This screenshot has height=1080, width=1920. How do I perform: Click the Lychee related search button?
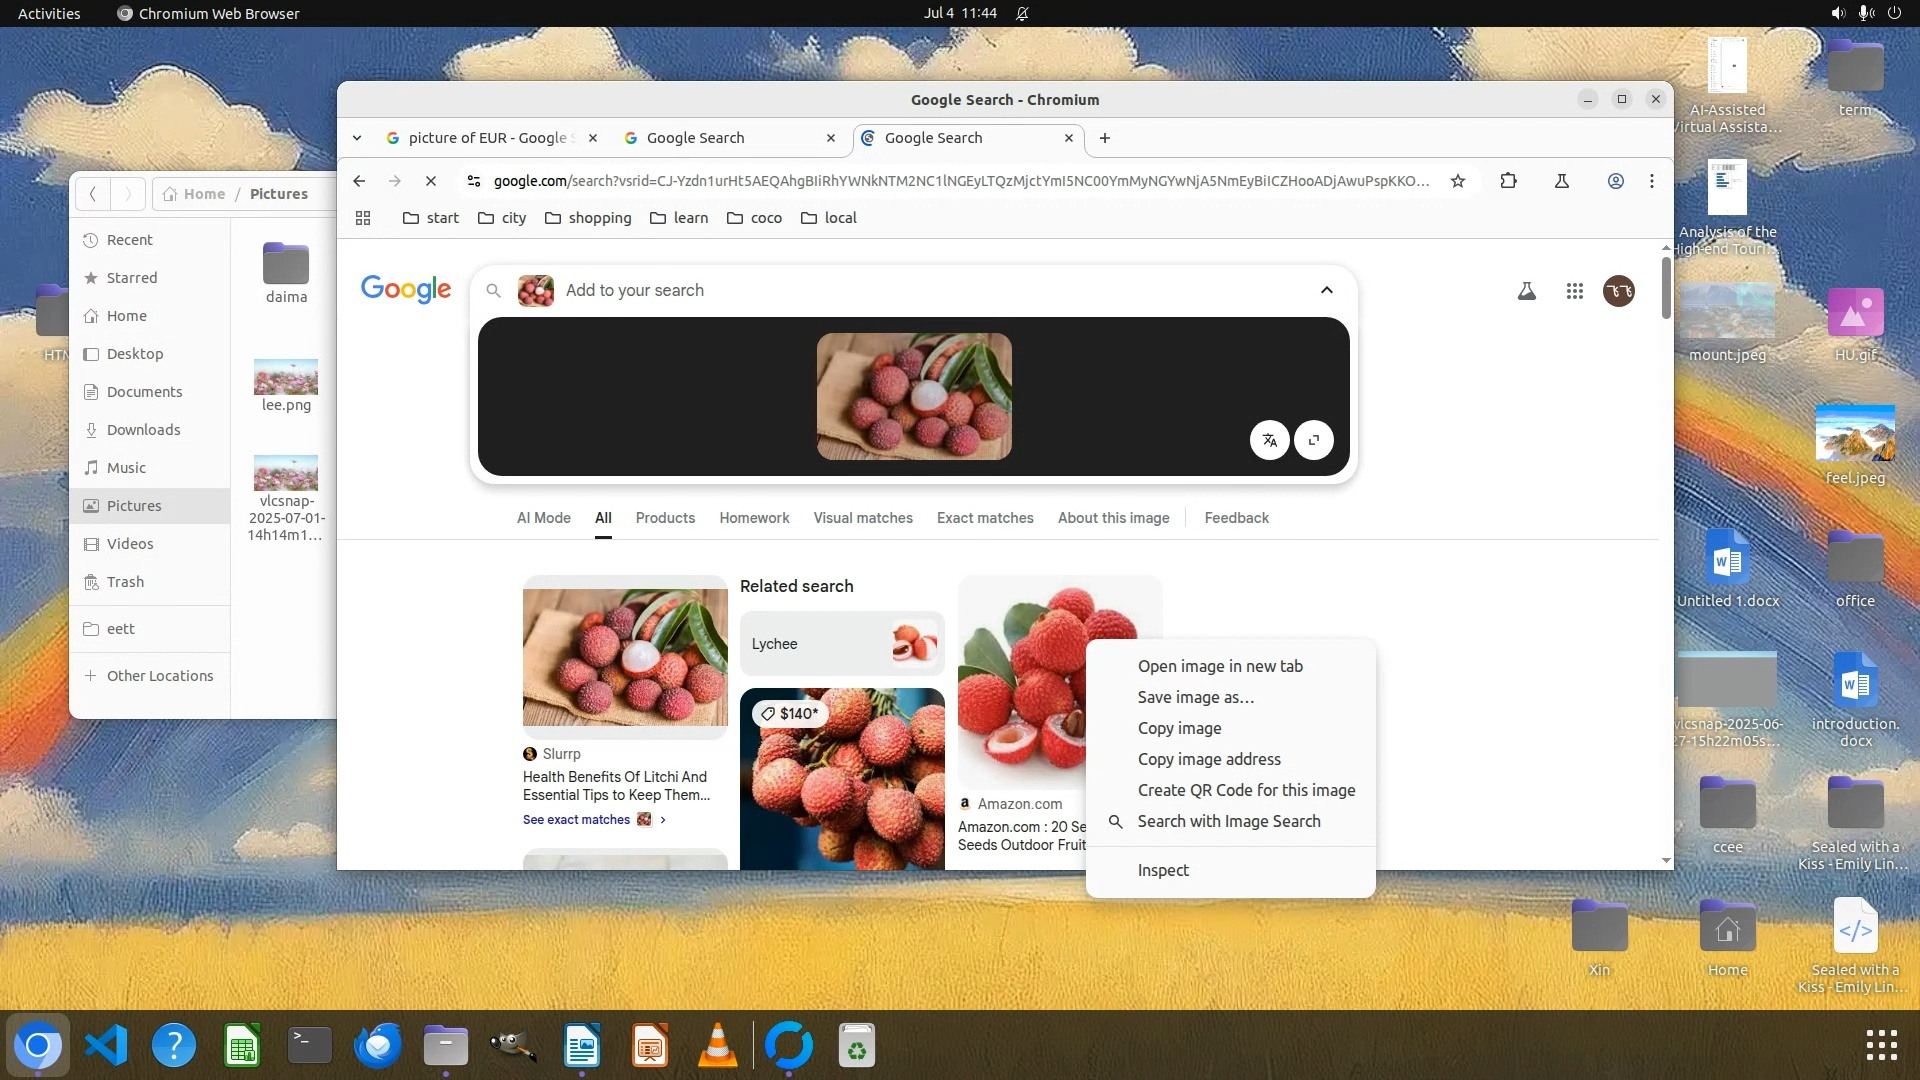pos(842,644)
